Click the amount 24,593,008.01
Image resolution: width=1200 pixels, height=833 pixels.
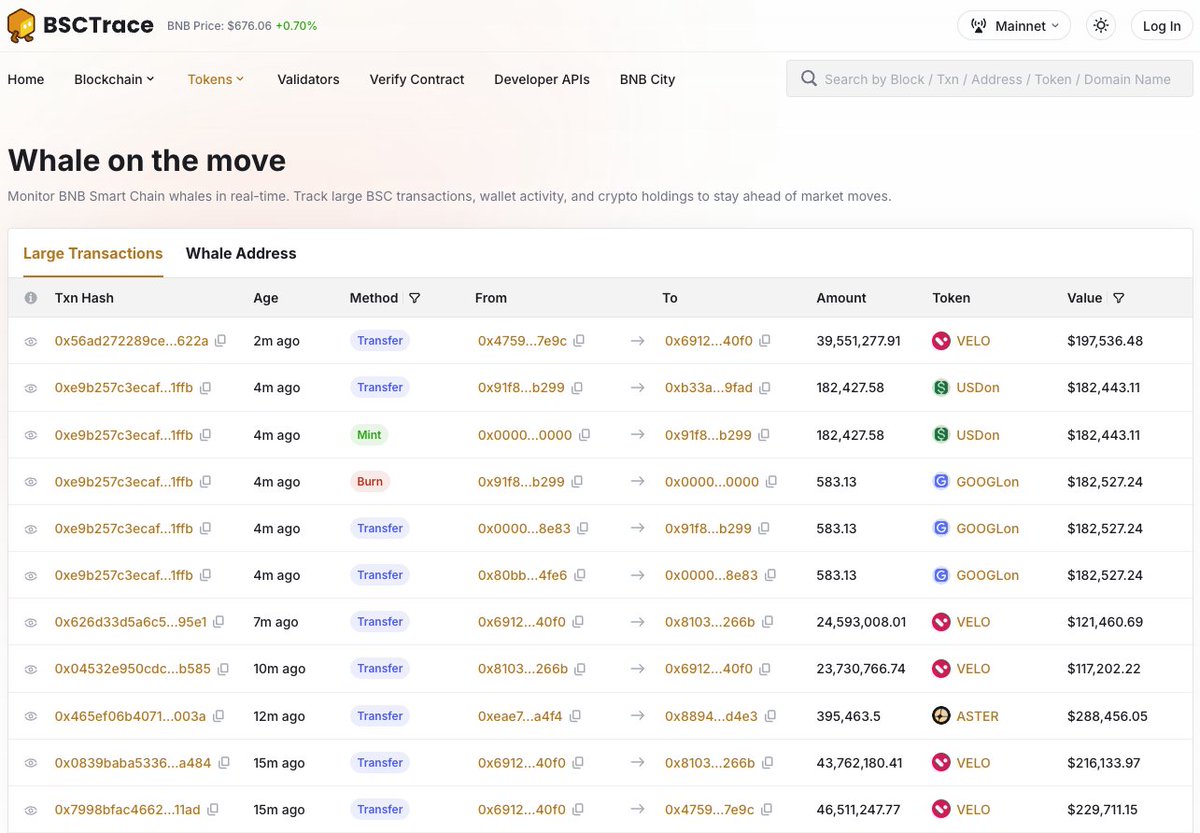coord(862,622)
